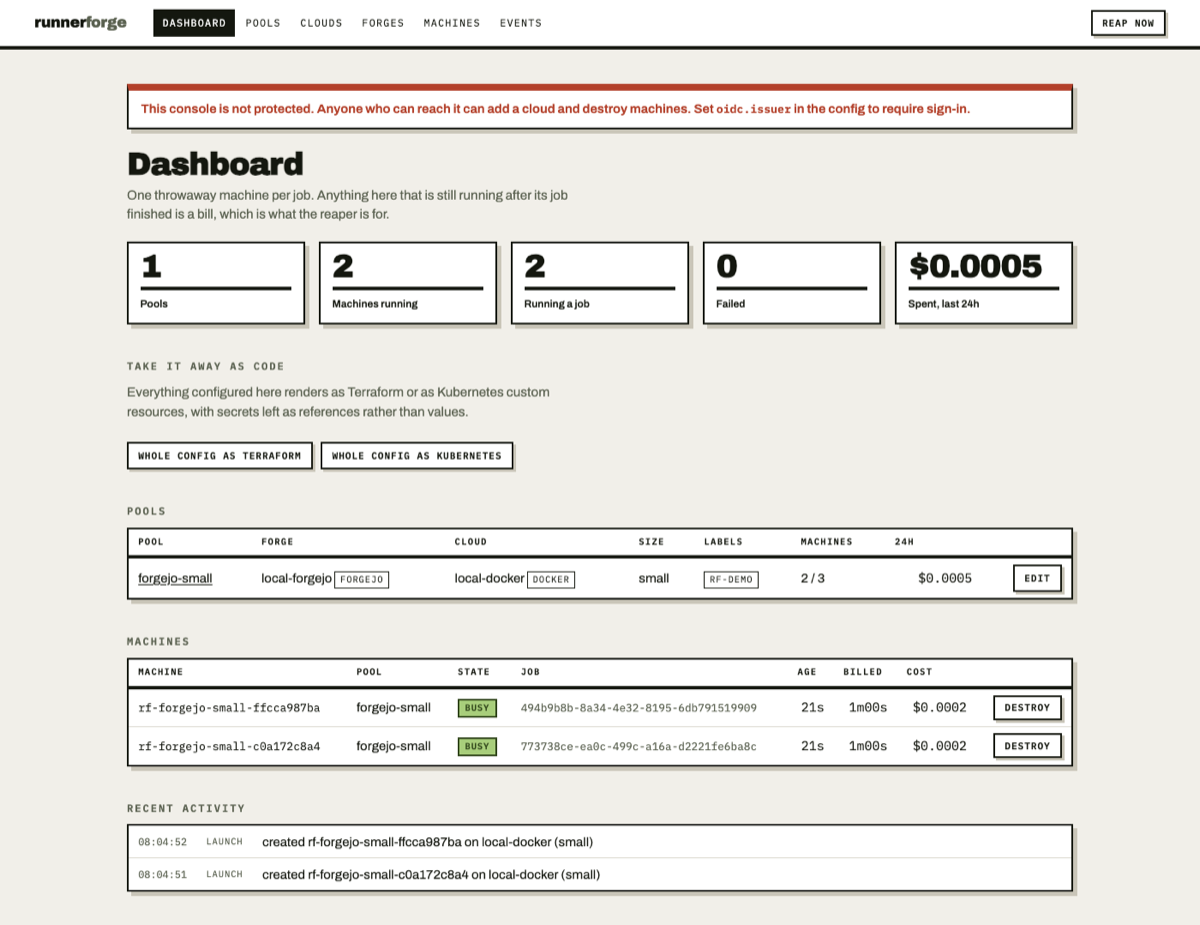Image resolution: width=1200 pixels, height=925 pixels.
Task: Click the $0.0005 24h pool cost
Action: 945,578
